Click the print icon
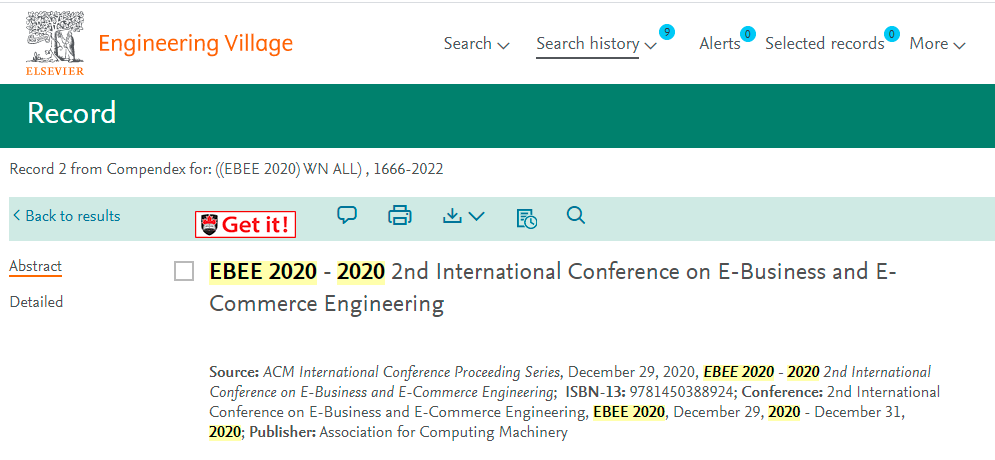The width and height of the screenshot is (995, 460). coord(400,216)
